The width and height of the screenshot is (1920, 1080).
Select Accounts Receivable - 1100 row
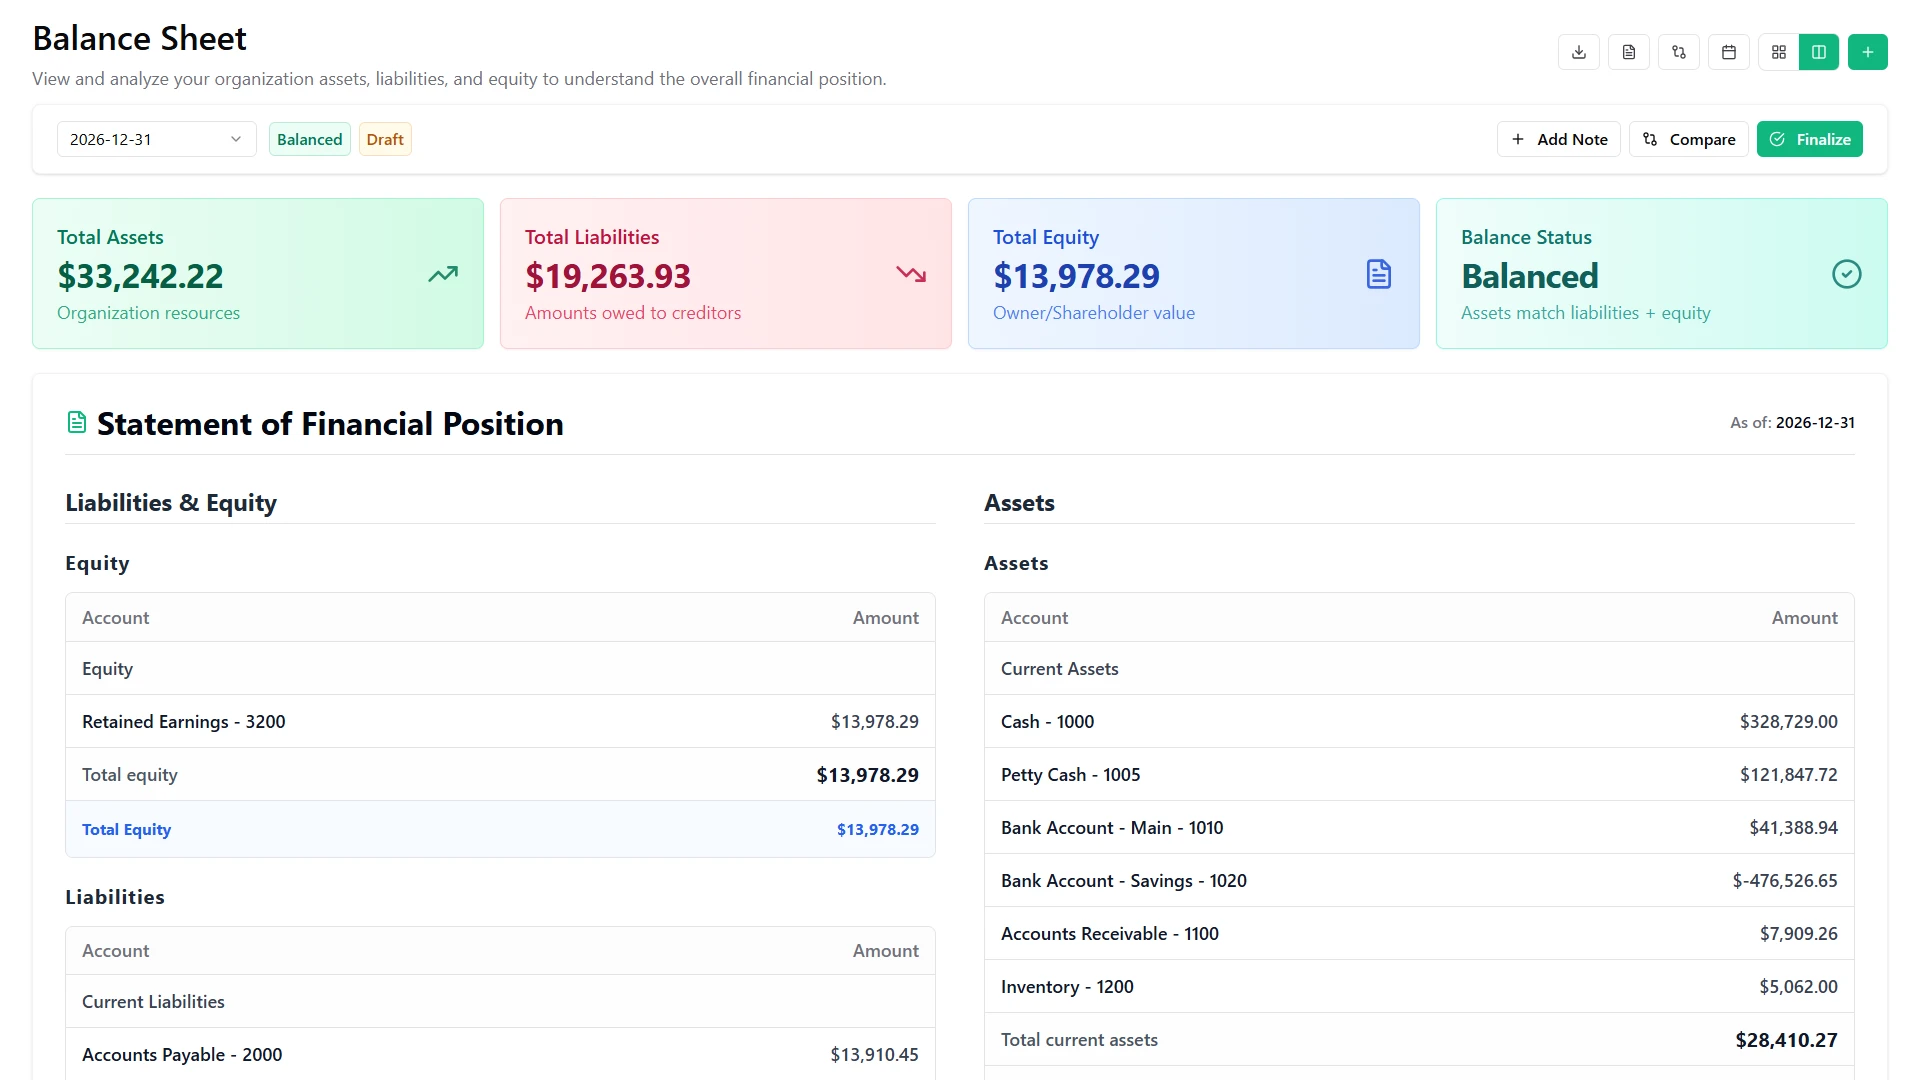1419,933
